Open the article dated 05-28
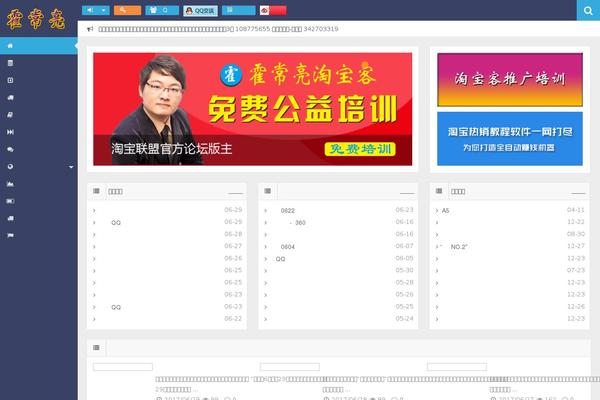This screenshot has width=600, height=400. 339,282
